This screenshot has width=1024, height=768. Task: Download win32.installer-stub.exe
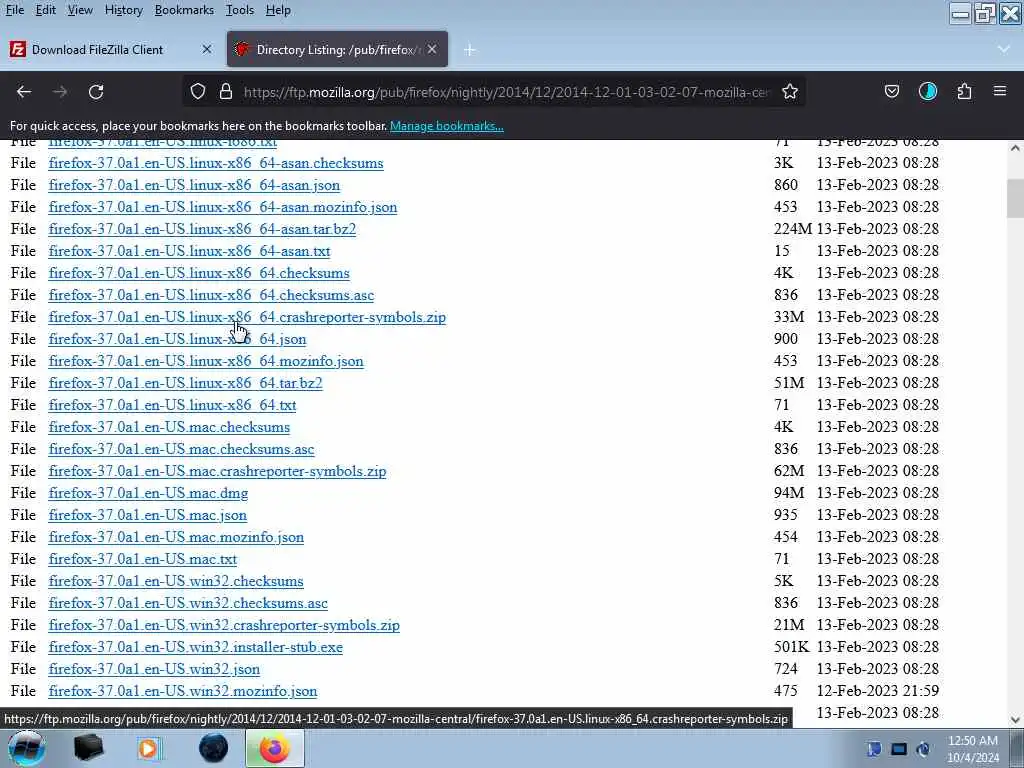click(195, 648)
